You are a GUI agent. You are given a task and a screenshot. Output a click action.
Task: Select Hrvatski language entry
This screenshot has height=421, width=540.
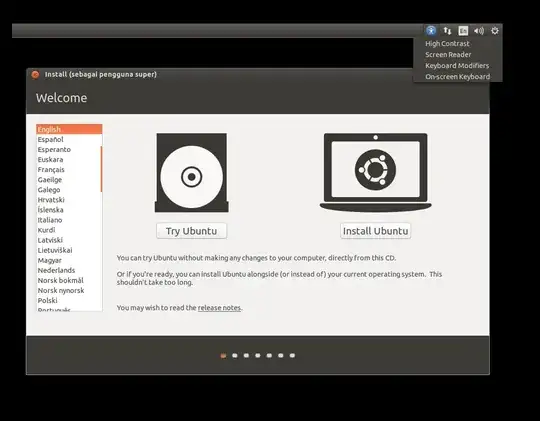tap(69, 199)
